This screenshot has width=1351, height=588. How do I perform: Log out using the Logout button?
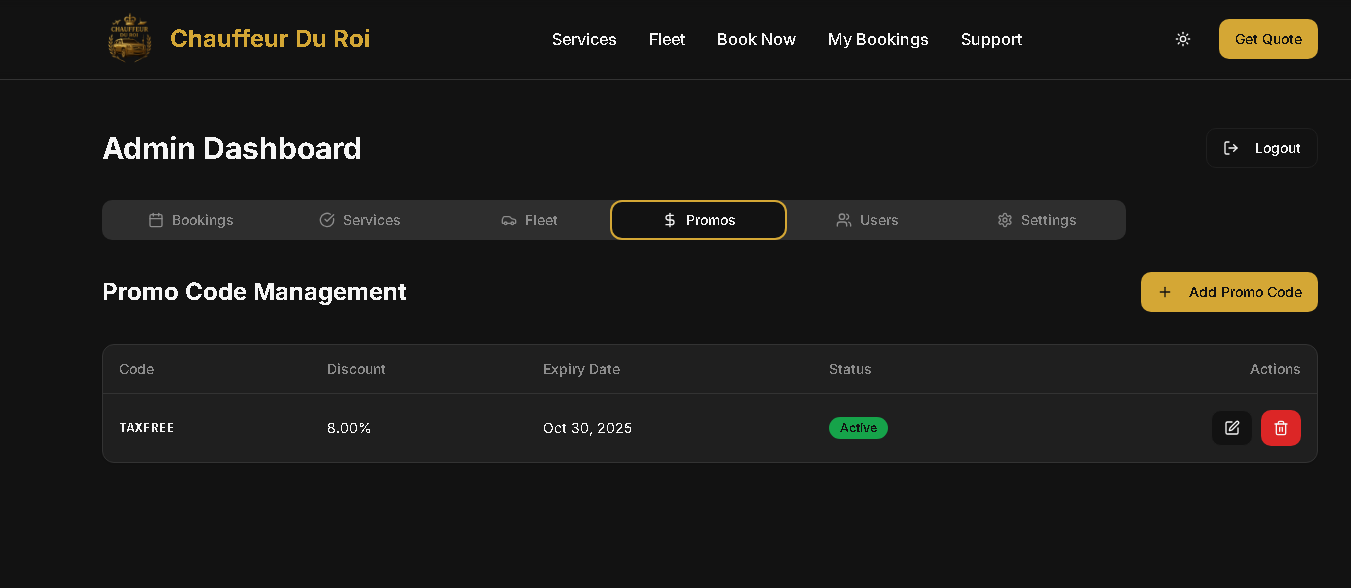point(1261,148)
